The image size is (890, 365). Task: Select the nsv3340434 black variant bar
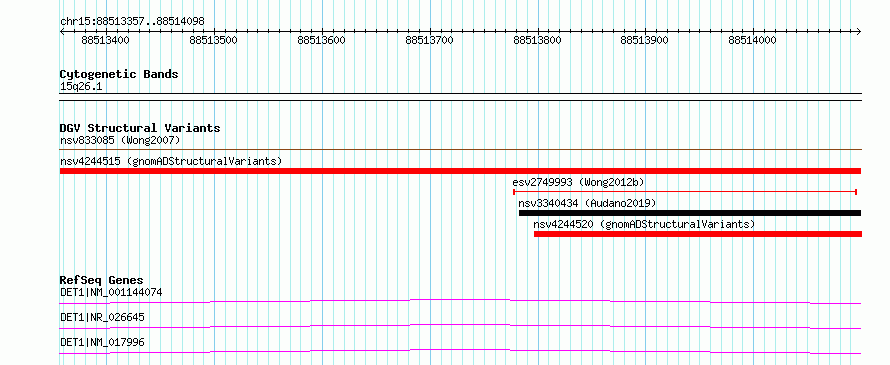coord(690,213)
